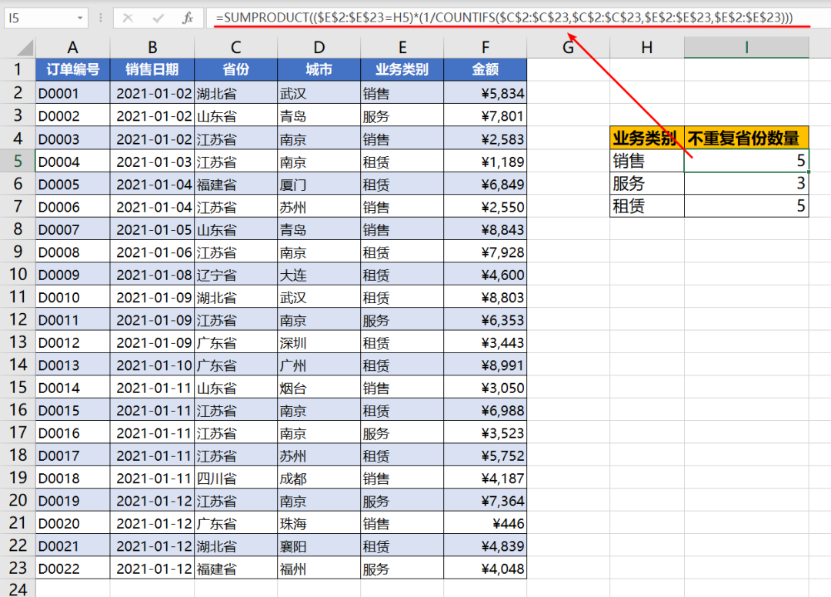This screenshot has height=597, width=831.
Task: Select the row 23 header
Action: pos(17,568)
